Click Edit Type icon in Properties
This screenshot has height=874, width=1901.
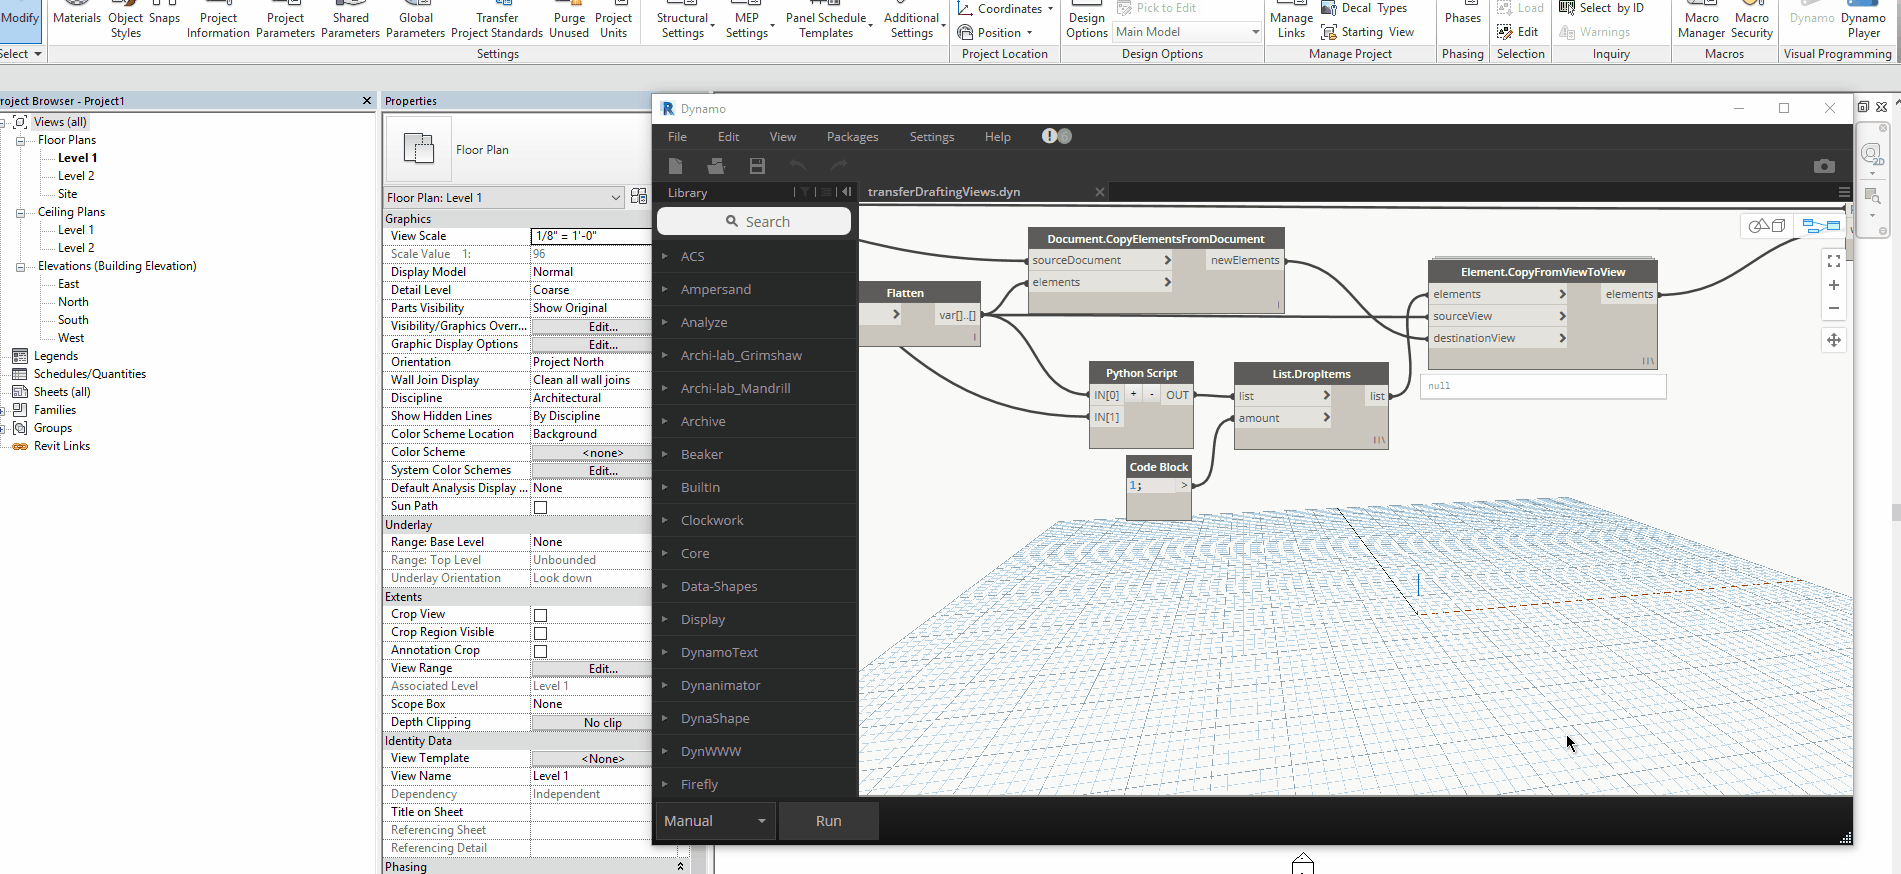tap(639, 197)
